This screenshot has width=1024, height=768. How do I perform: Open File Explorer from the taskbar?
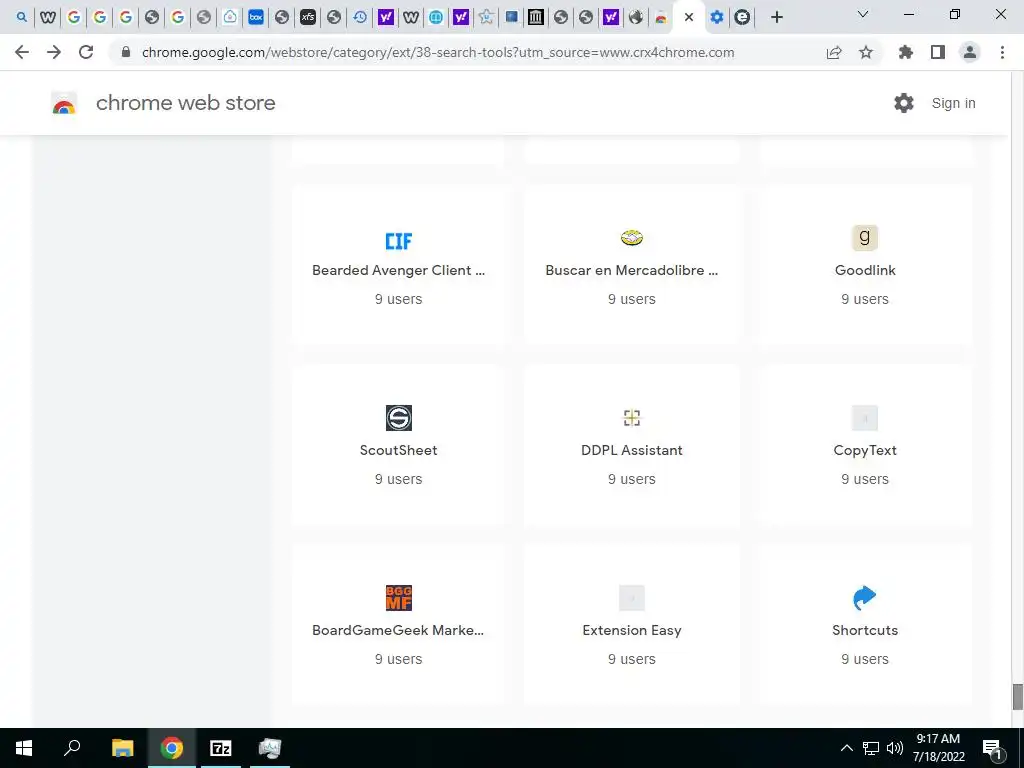point(122,748)
